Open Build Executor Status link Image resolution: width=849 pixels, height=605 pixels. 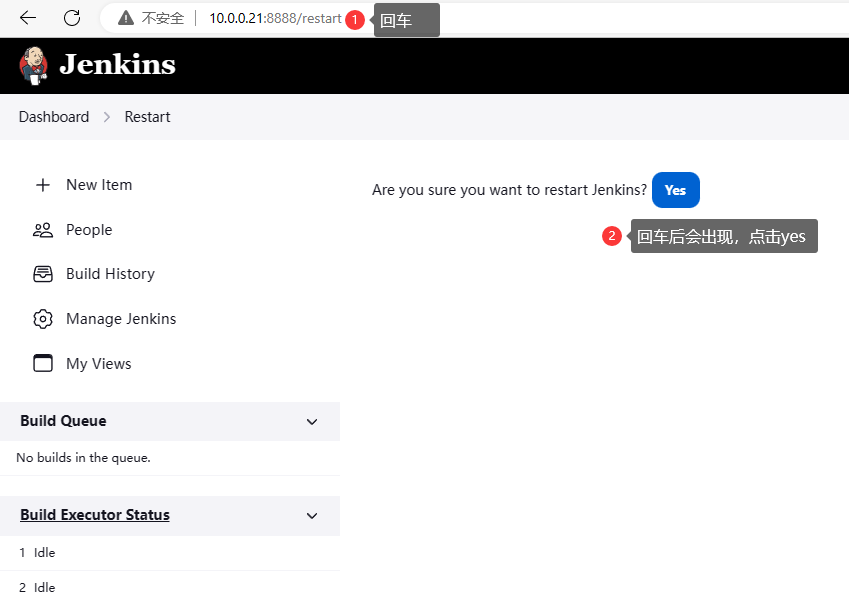click(x=95, y=515)
